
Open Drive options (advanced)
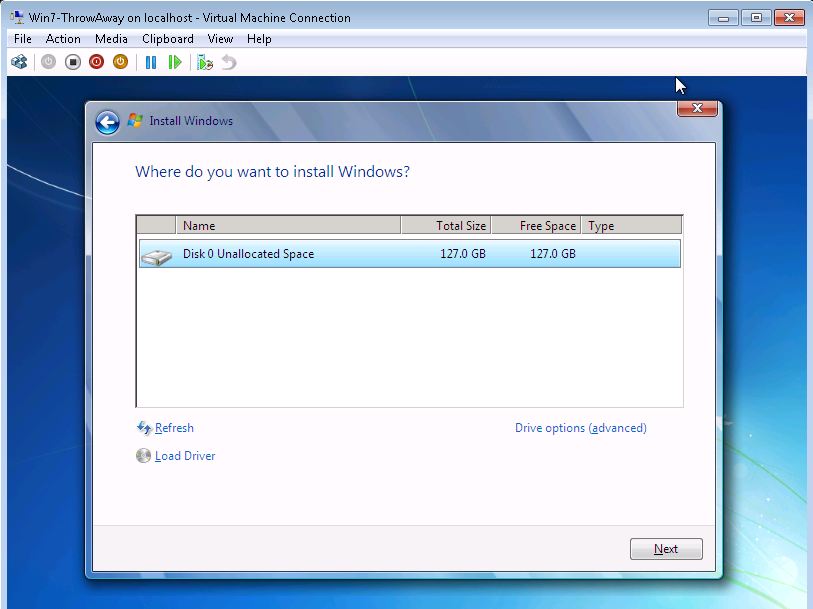[x=581, y=428]
